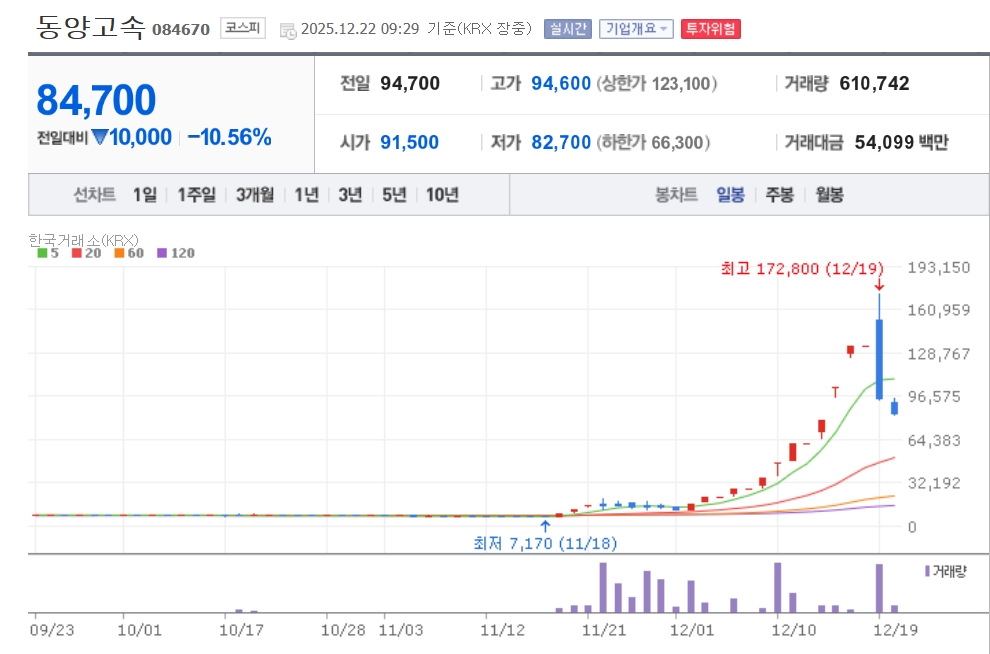Click the red 20-day moving average swatch
Screen dimensions: 990x654
(x=76, y=253)
